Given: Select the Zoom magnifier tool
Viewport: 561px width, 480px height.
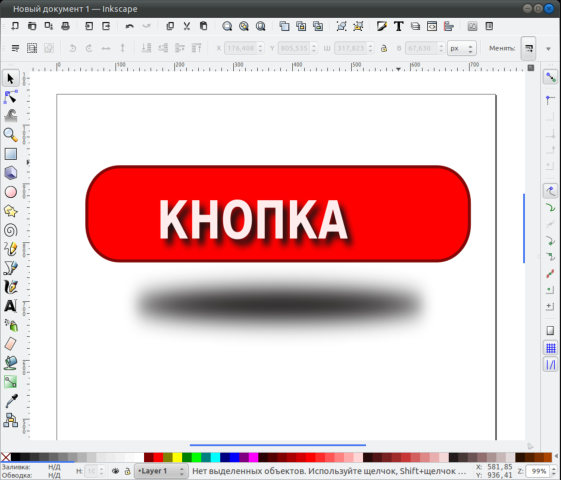Looking at the screenshot, I should point(11,135).
